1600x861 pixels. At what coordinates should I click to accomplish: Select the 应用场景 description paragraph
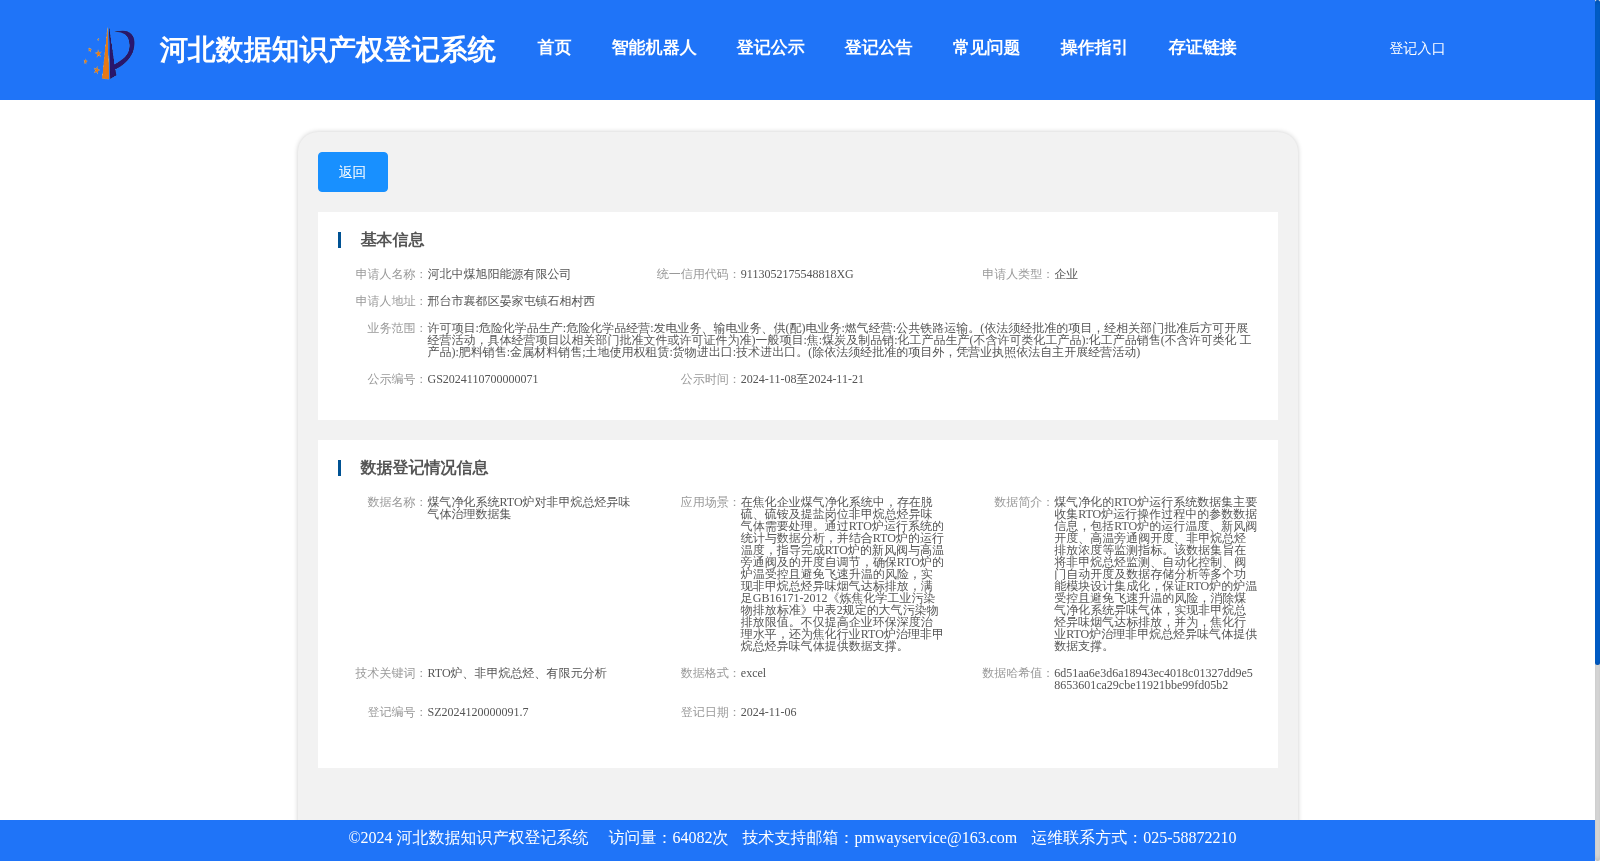click(842, 574)
